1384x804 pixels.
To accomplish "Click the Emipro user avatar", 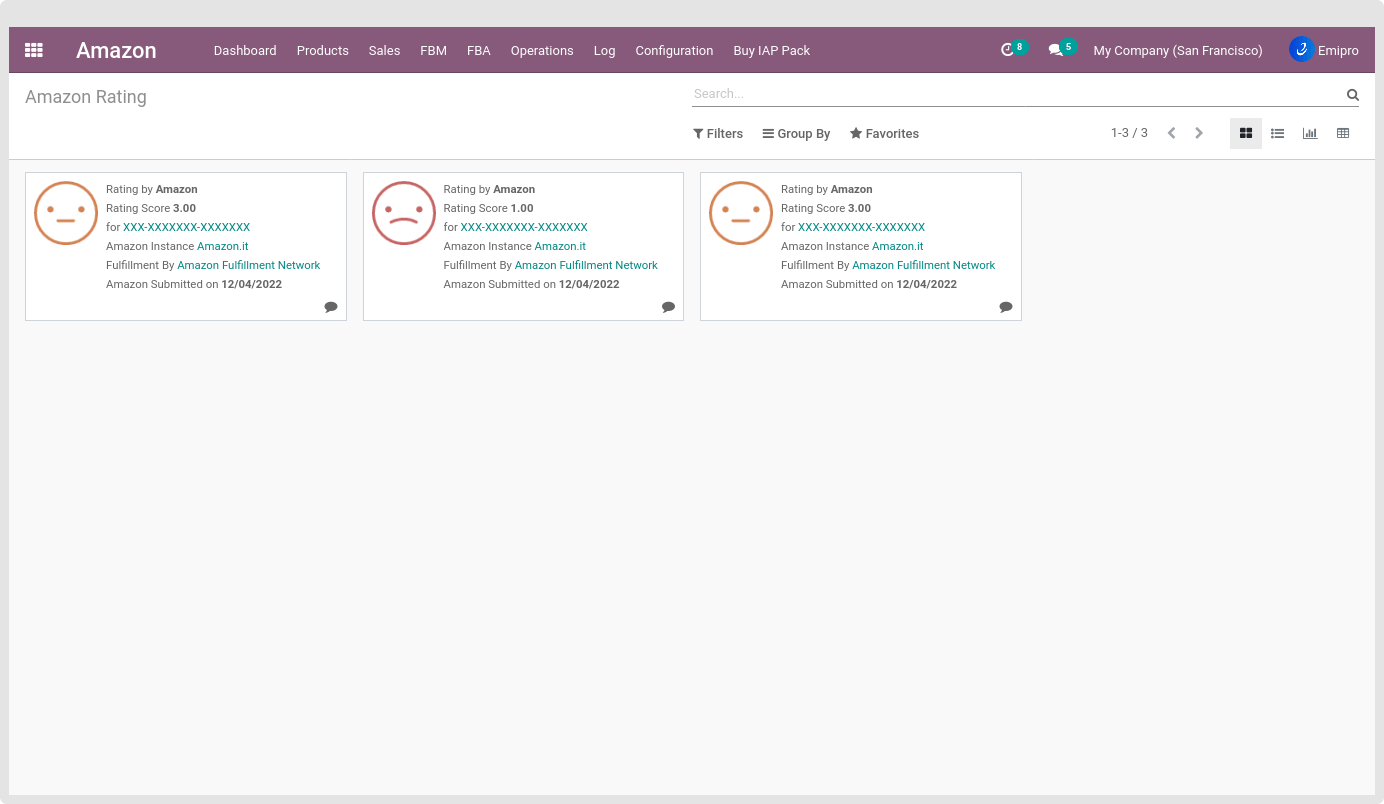I will pyautogui.click(x=1301, y=50).
